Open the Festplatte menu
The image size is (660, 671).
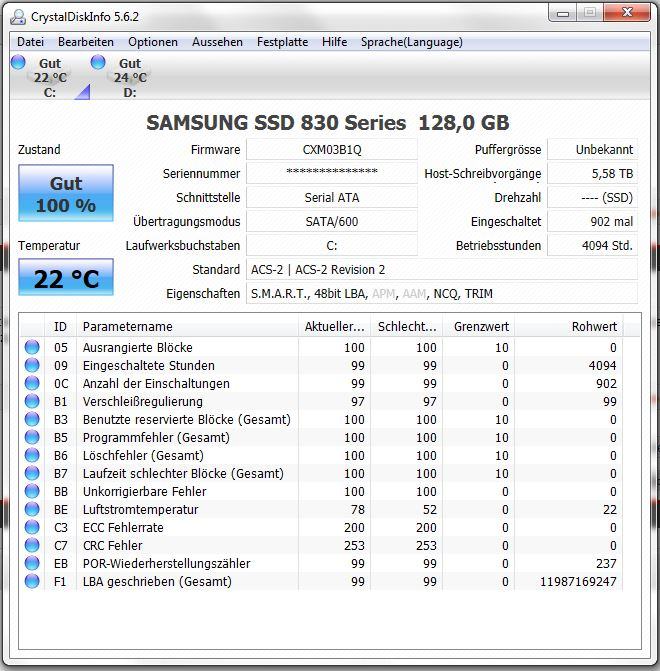click(x=282, y=42)
